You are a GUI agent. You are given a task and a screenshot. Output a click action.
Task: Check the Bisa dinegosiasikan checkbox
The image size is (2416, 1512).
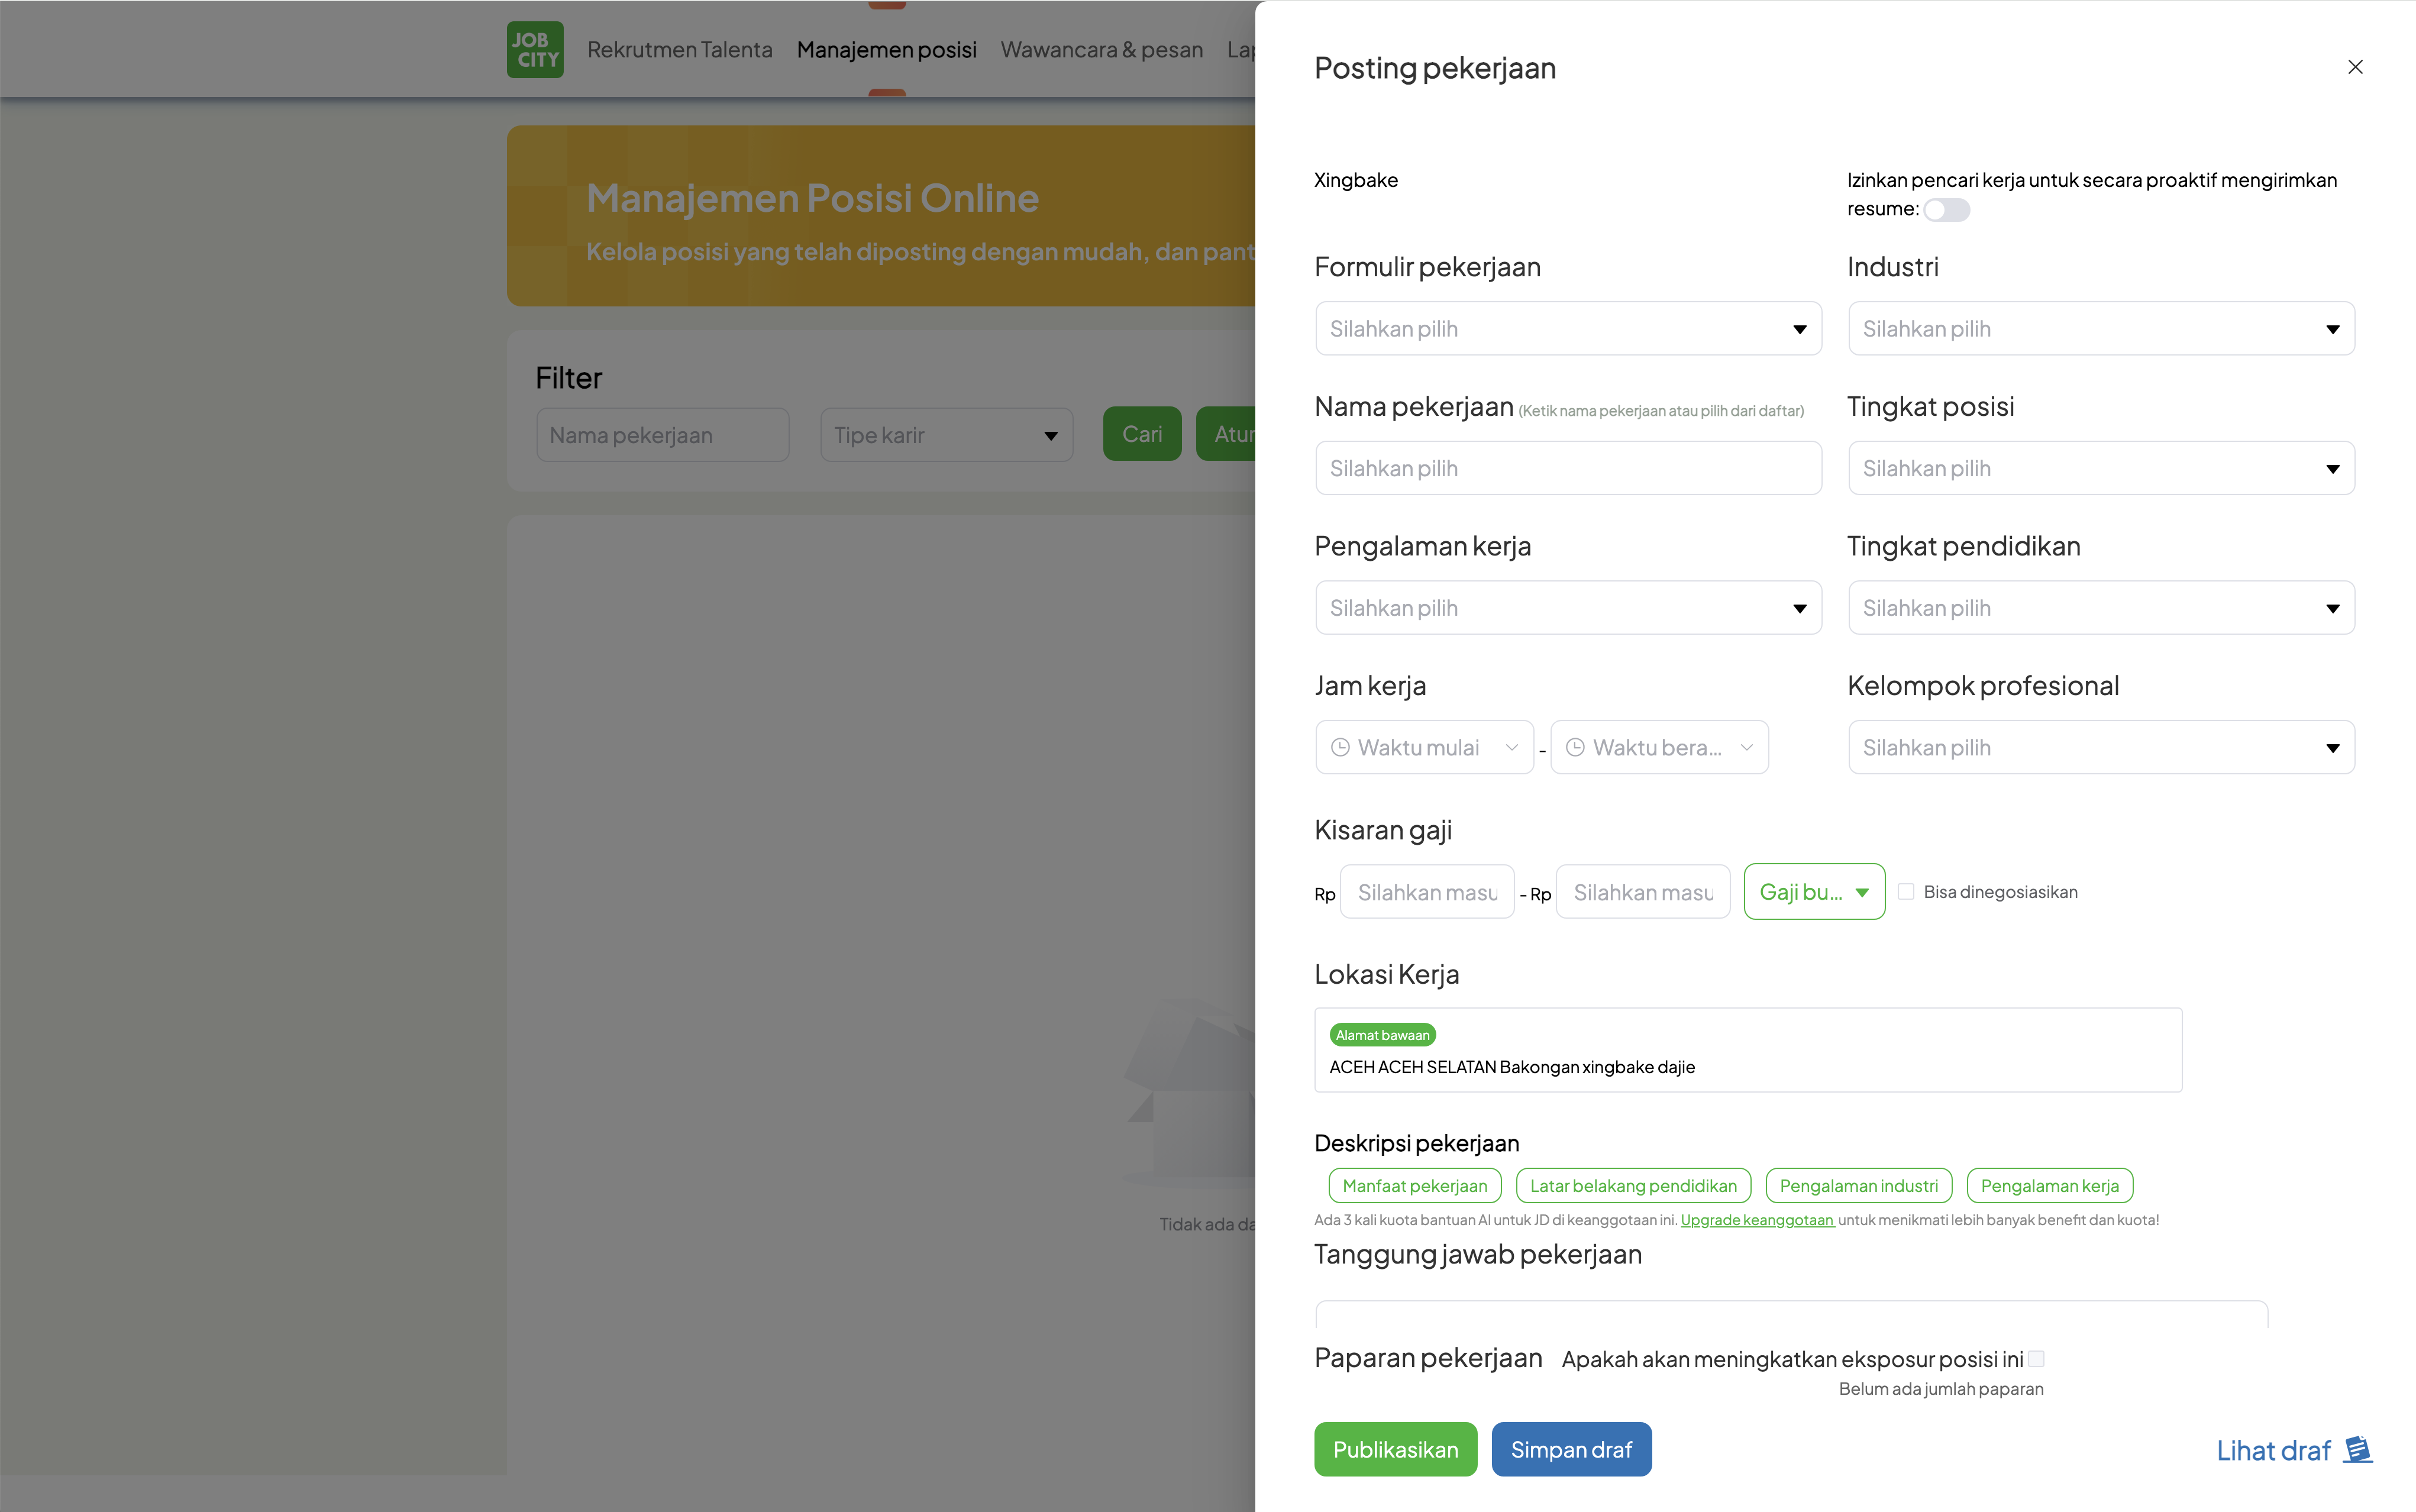(x=1906, y=891)
